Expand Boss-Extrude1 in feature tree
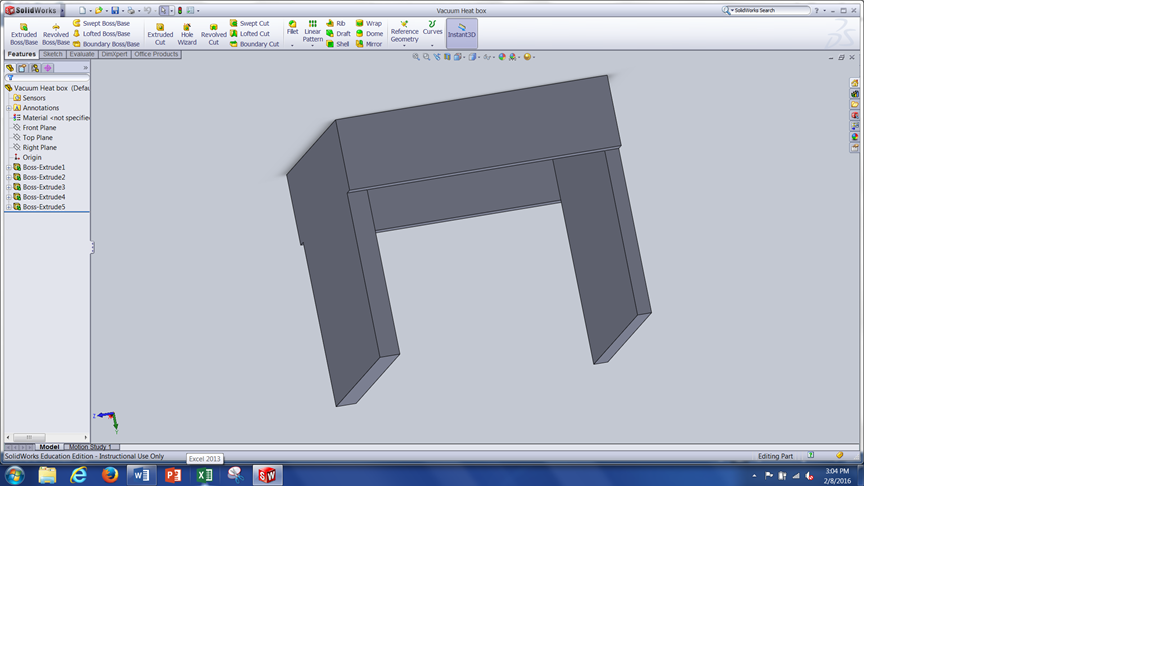This screenshot has height=648, width=1152. point(9,168)
